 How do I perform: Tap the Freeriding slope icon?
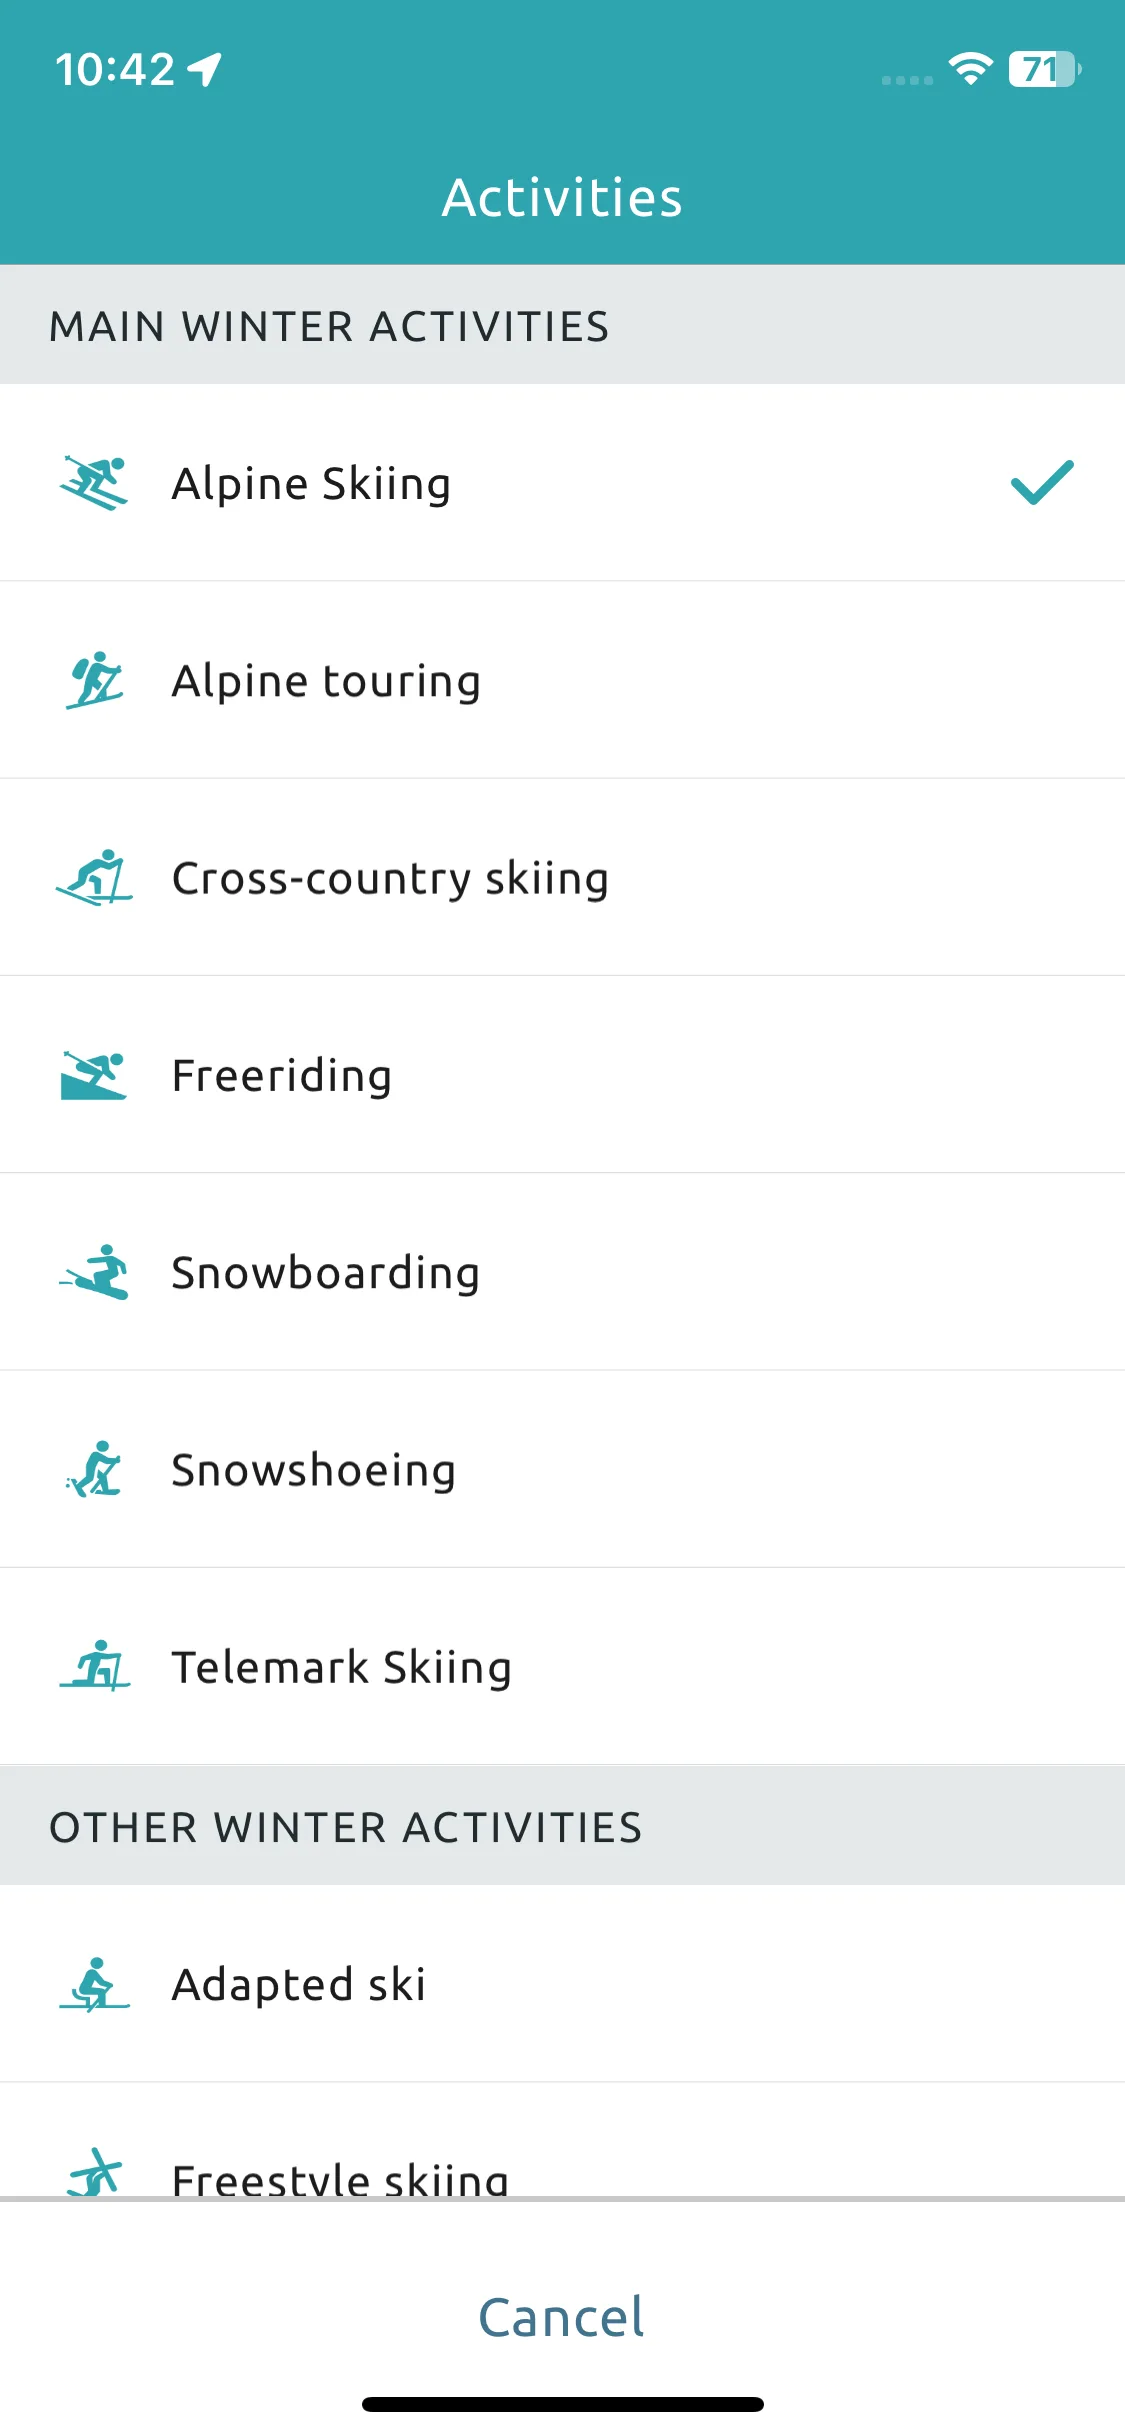tap(94, 1075)
